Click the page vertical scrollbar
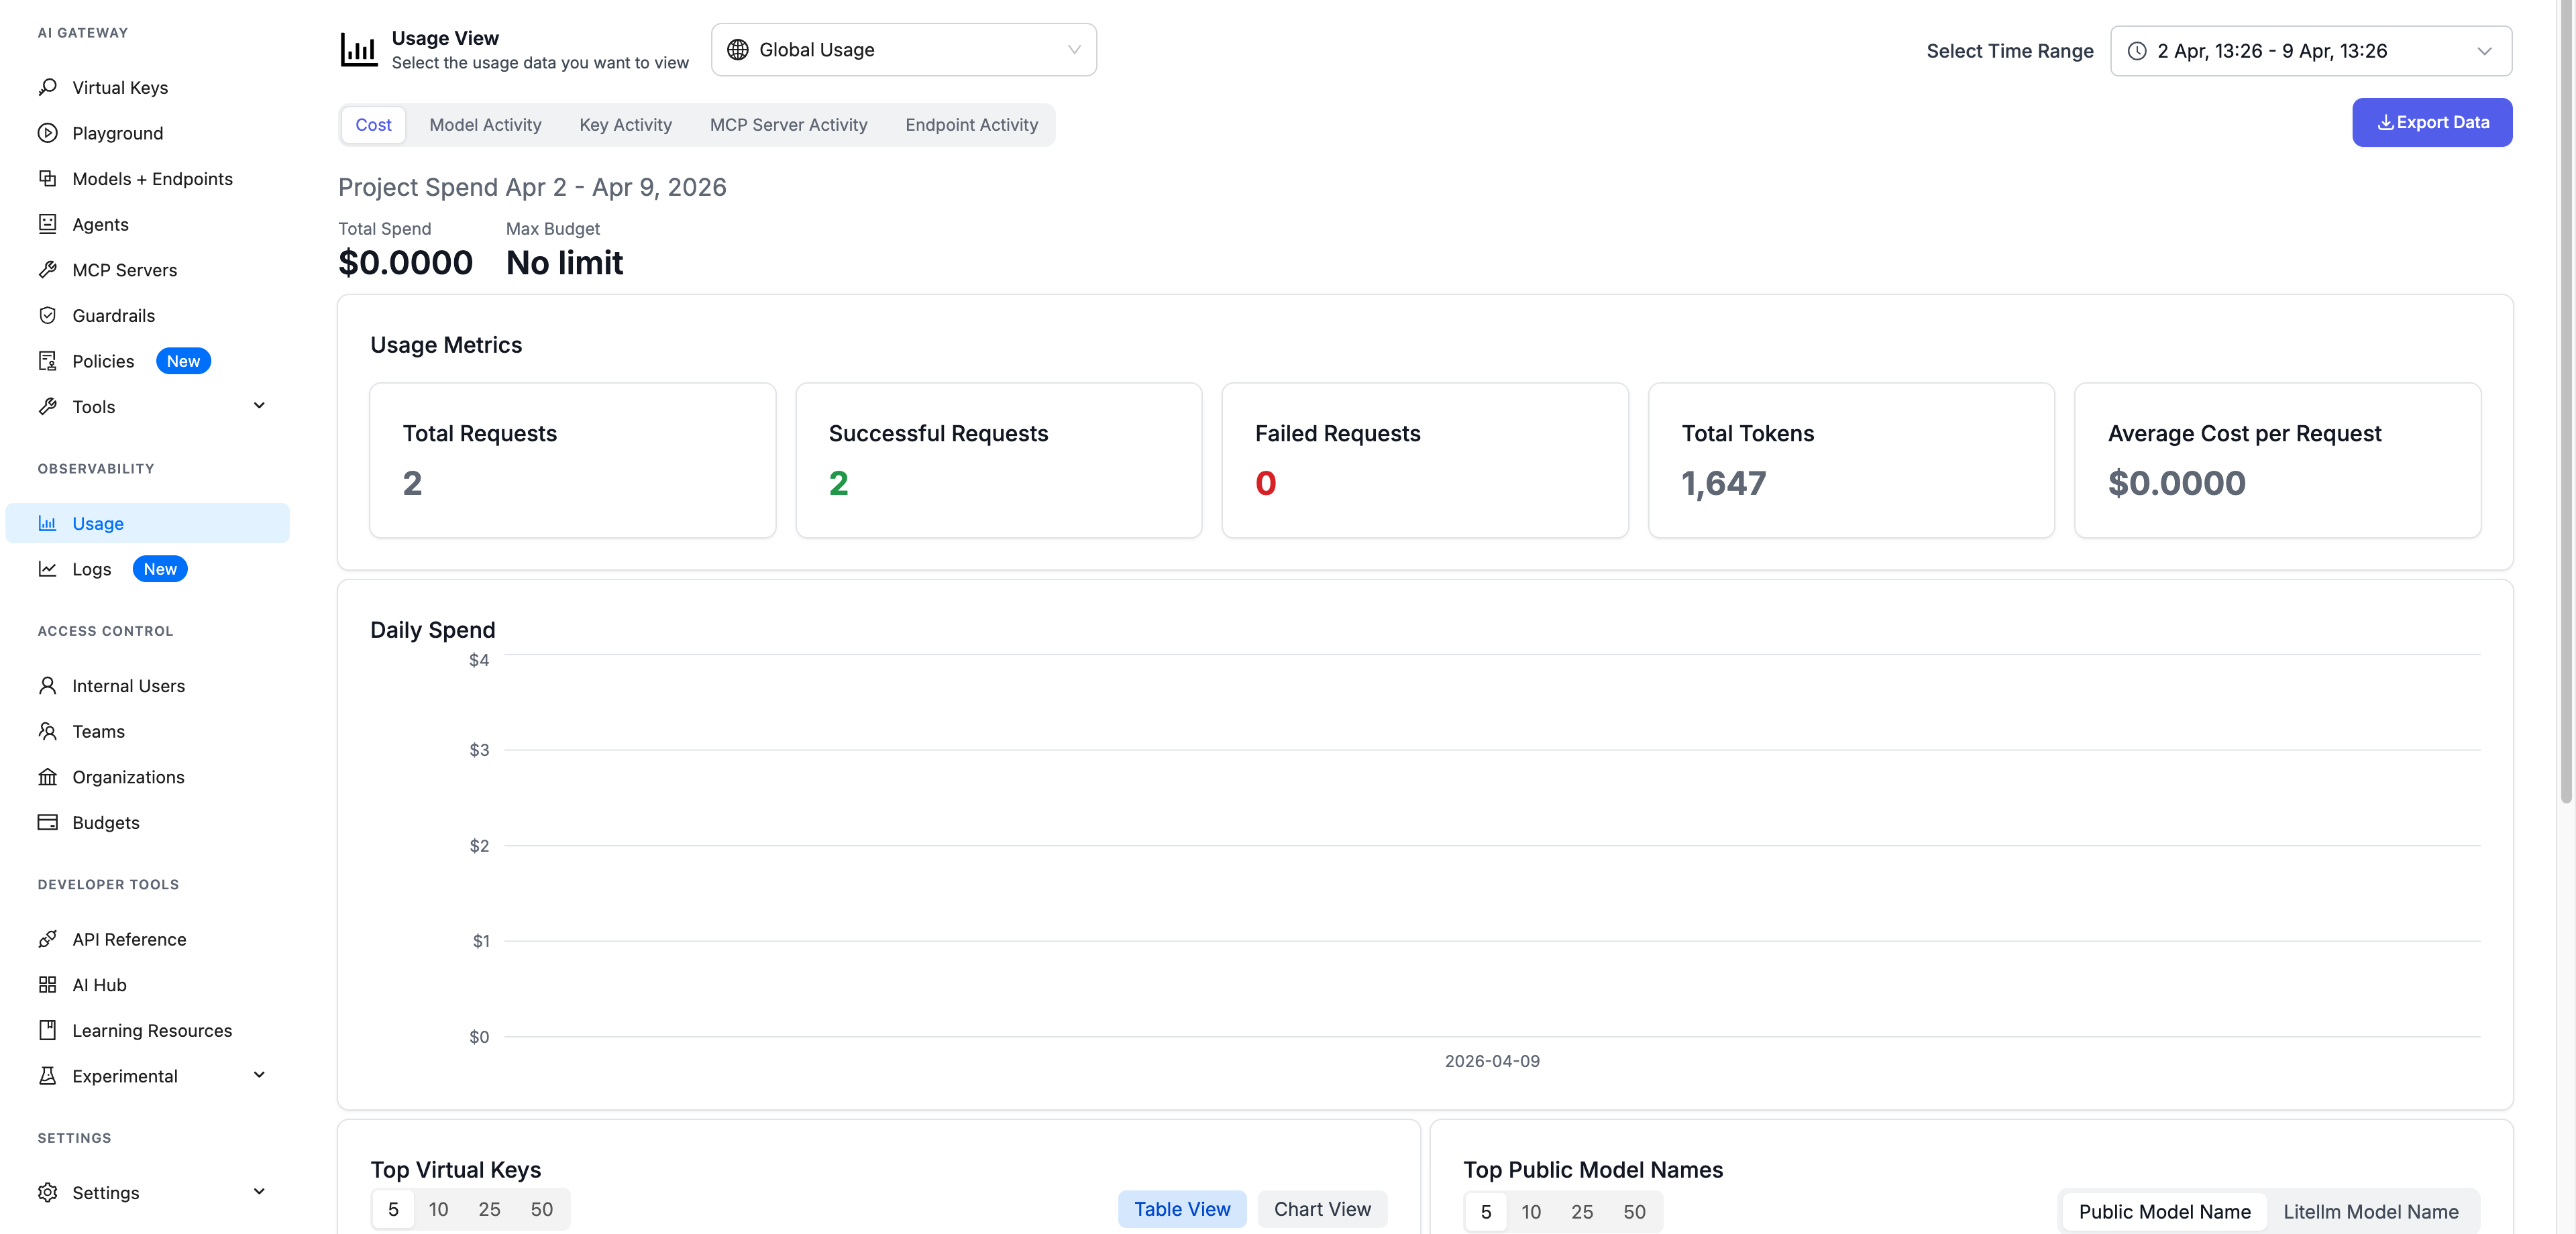2576x1234 pixels. coord(2565,400)
